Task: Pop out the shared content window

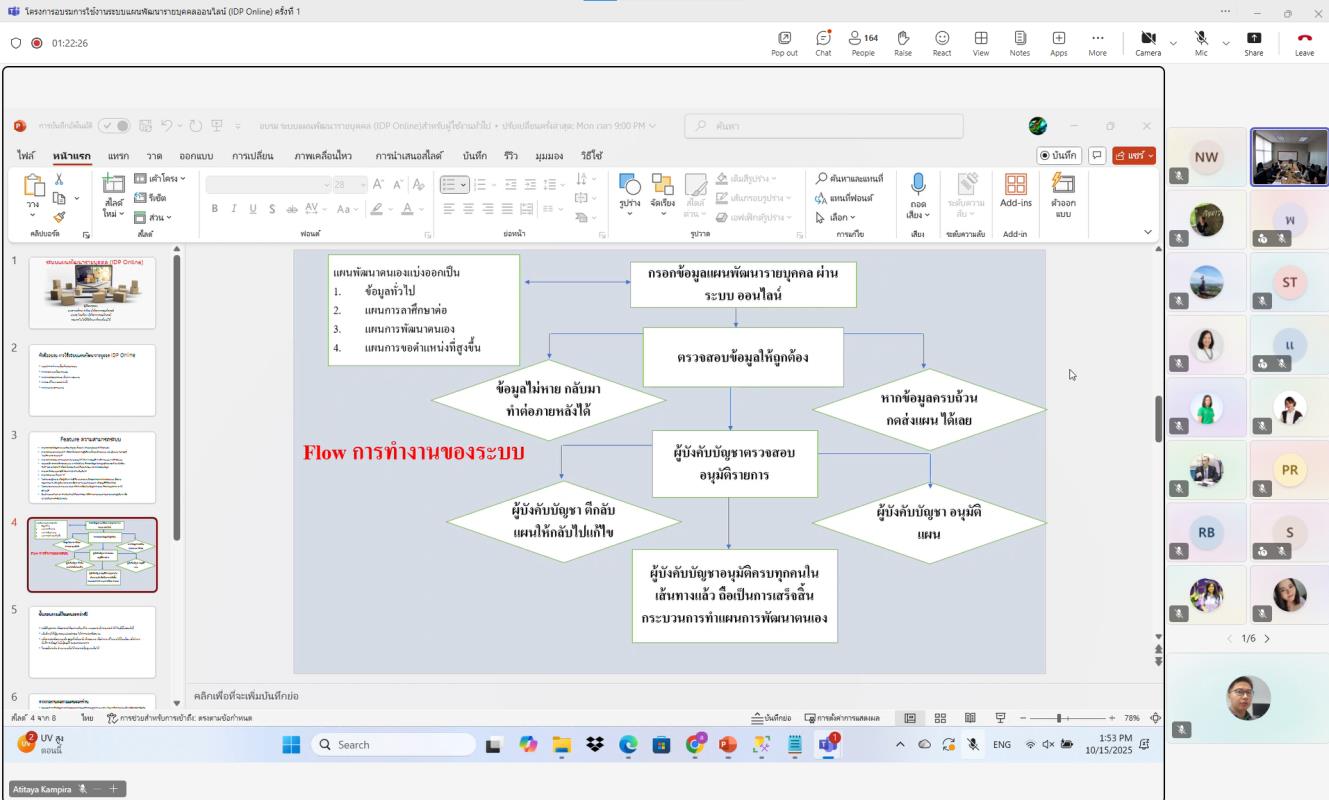Action: [x=784, y=43]
